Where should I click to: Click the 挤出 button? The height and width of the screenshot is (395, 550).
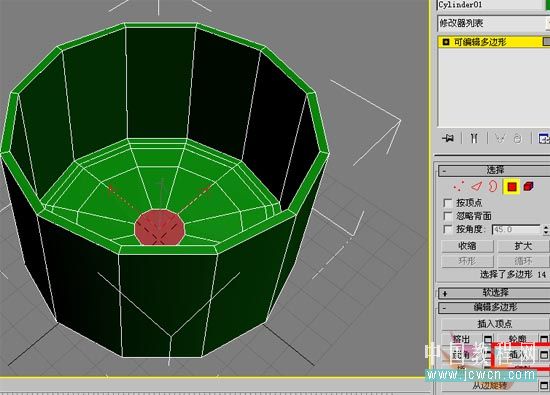click(462, 339)
